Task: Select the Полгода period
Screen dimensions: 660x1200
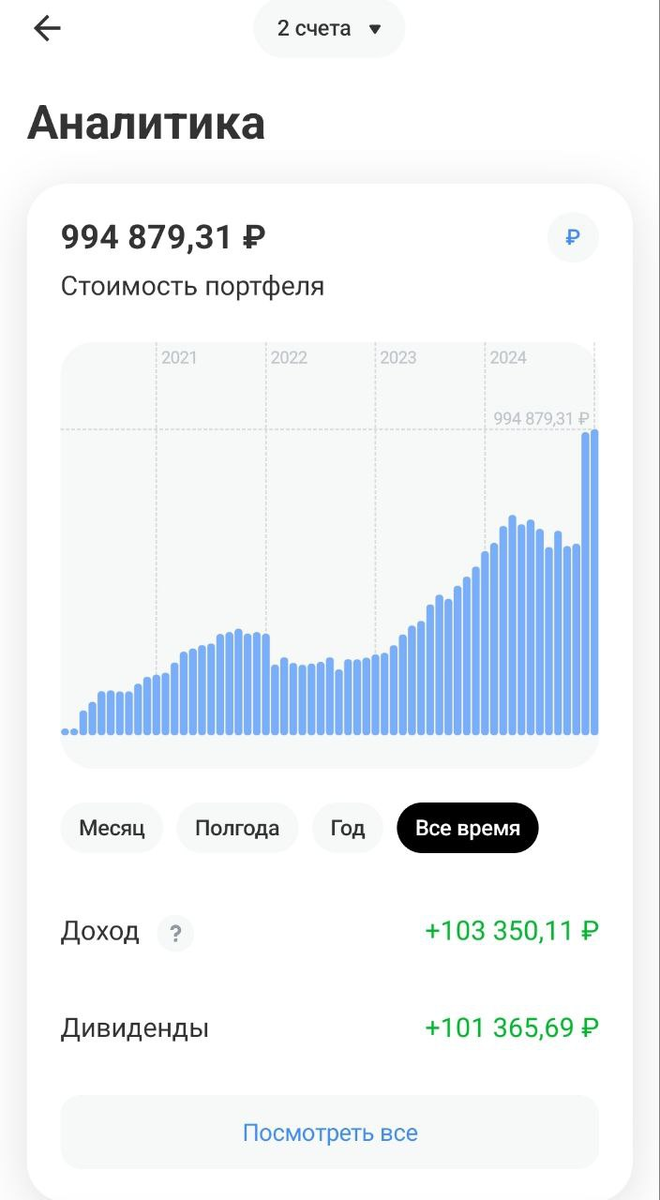Action: [237, 827]
